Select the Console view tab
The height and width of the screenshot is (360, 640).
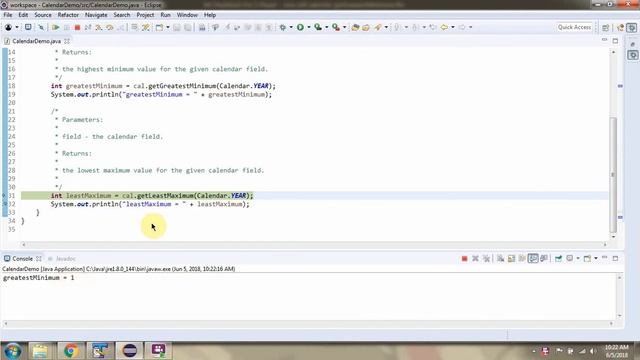coord(22,259)
